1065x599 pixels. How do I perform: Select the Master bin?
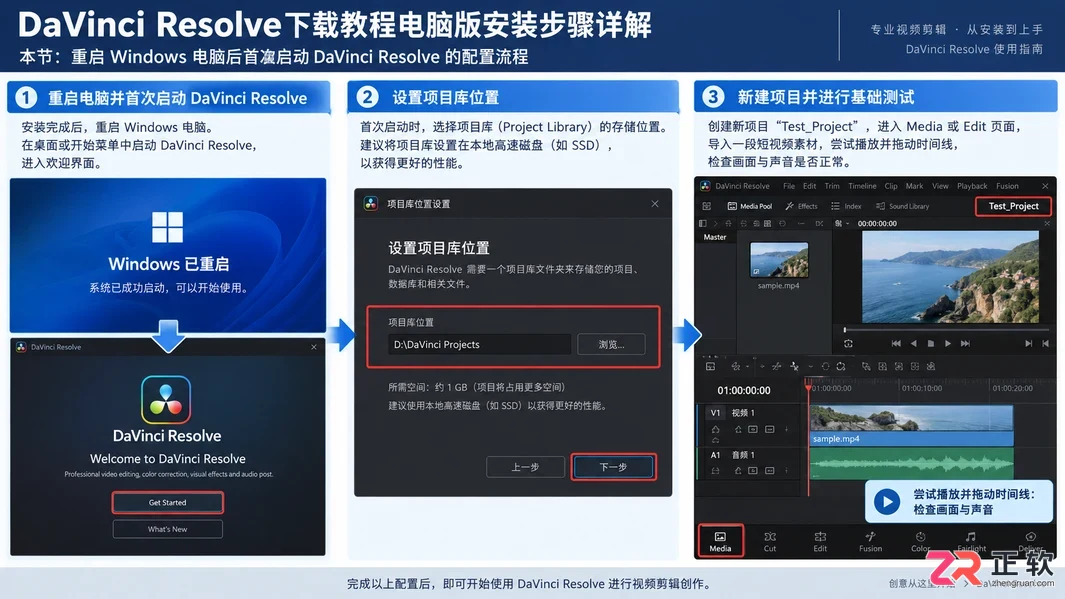pos(715,237)
